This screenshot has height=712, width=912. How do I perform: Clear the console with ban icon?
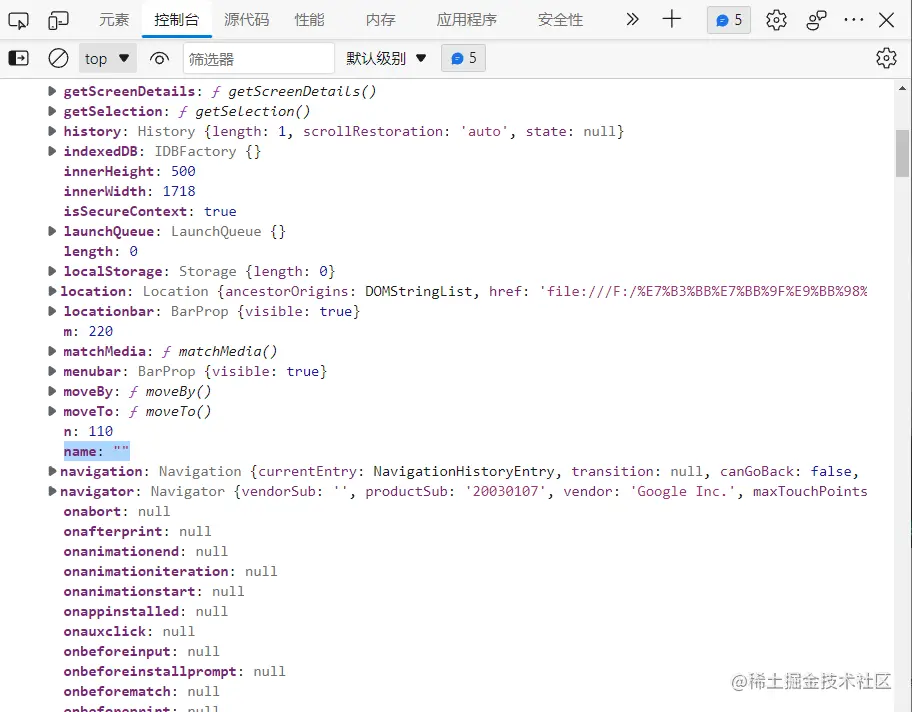click(58, 58)
